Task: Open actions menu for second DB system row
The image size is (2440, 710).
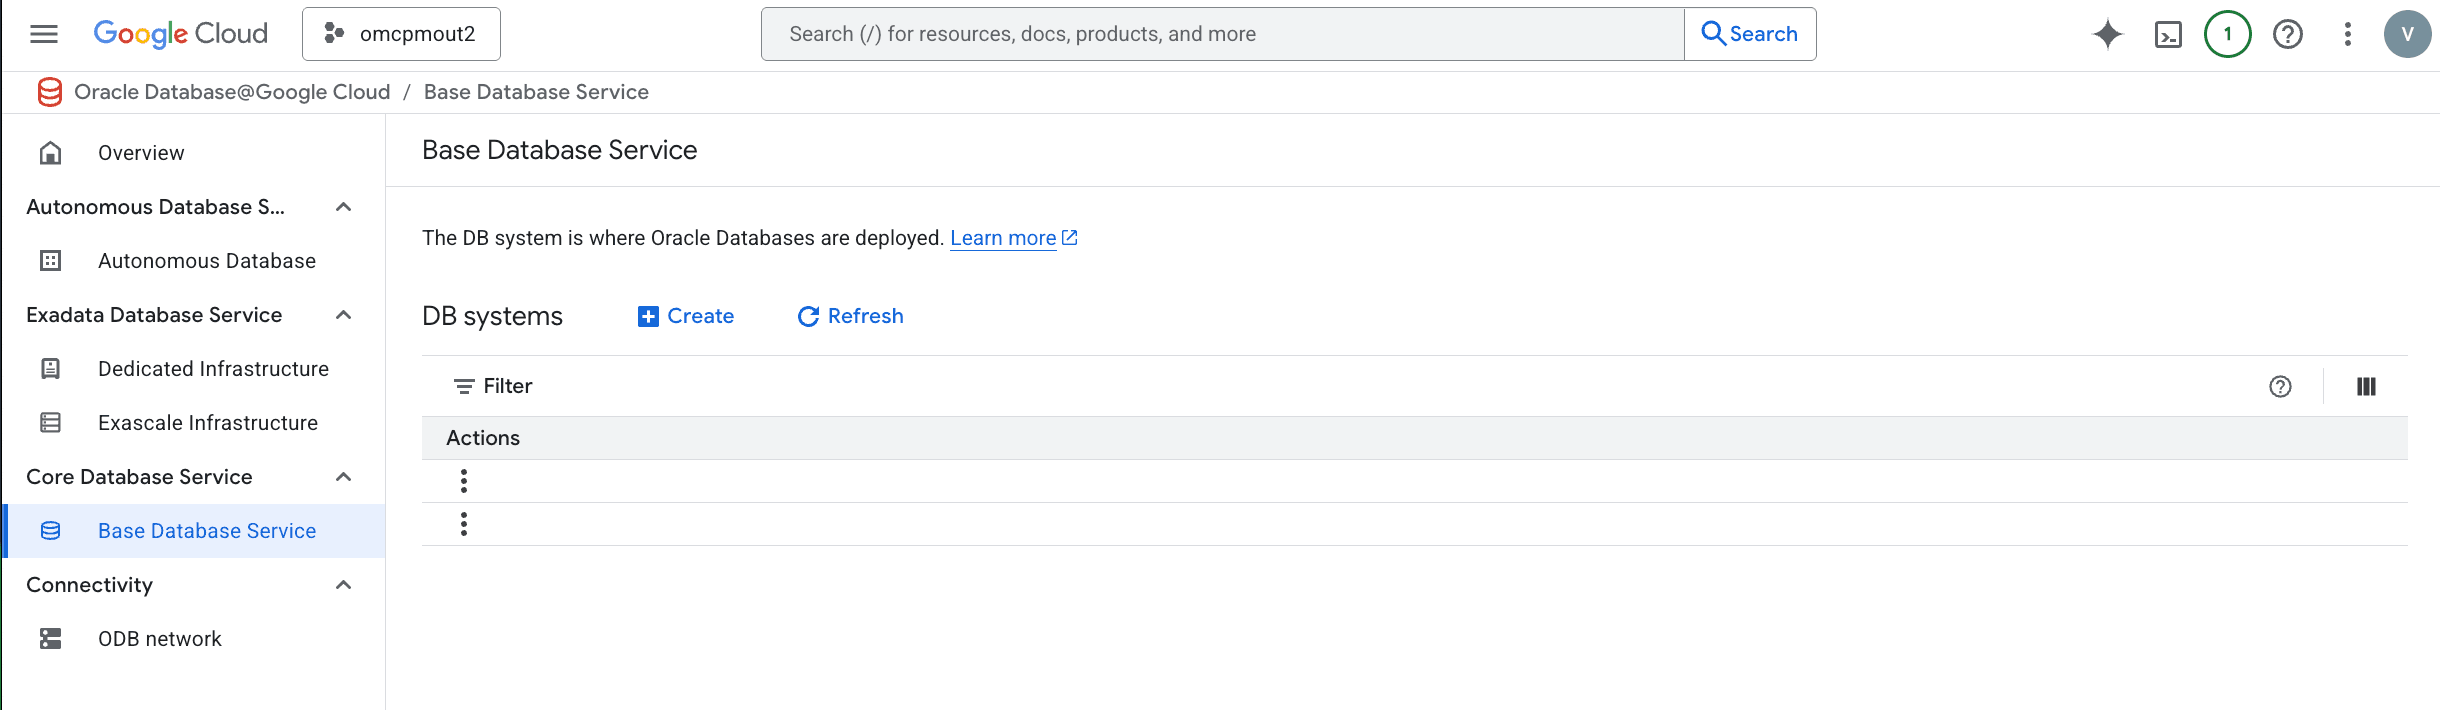Action: coord(464,524)
